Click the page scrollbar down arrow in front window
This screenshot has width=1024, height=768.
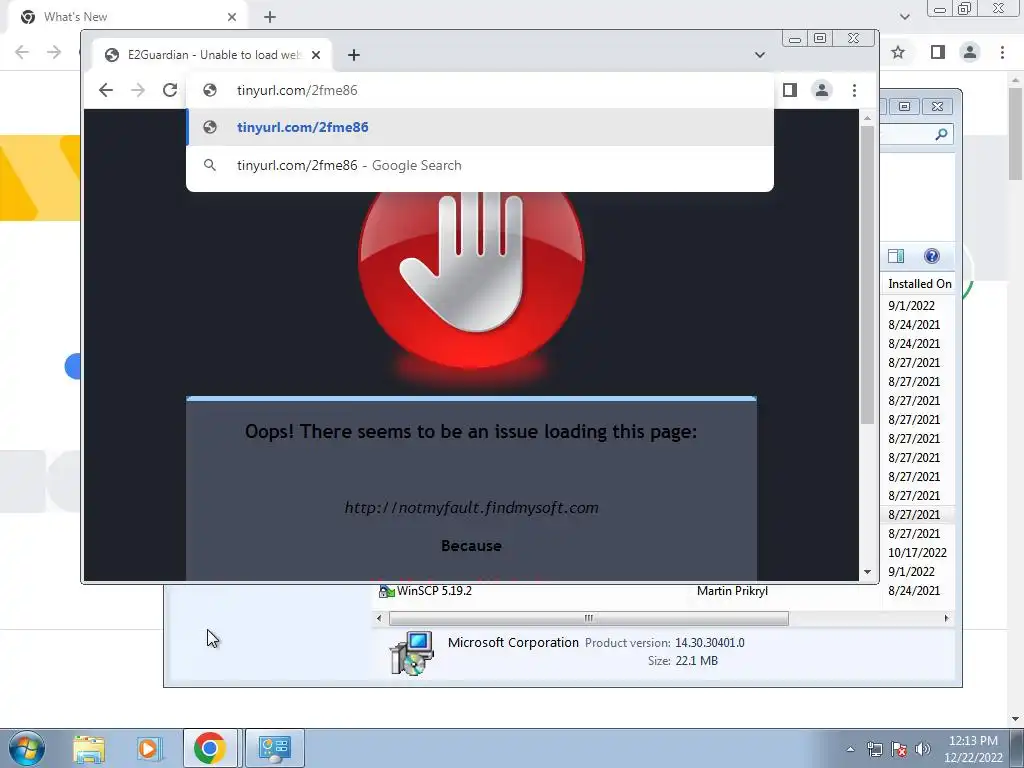pyautogui.click(x=867, y=572)
